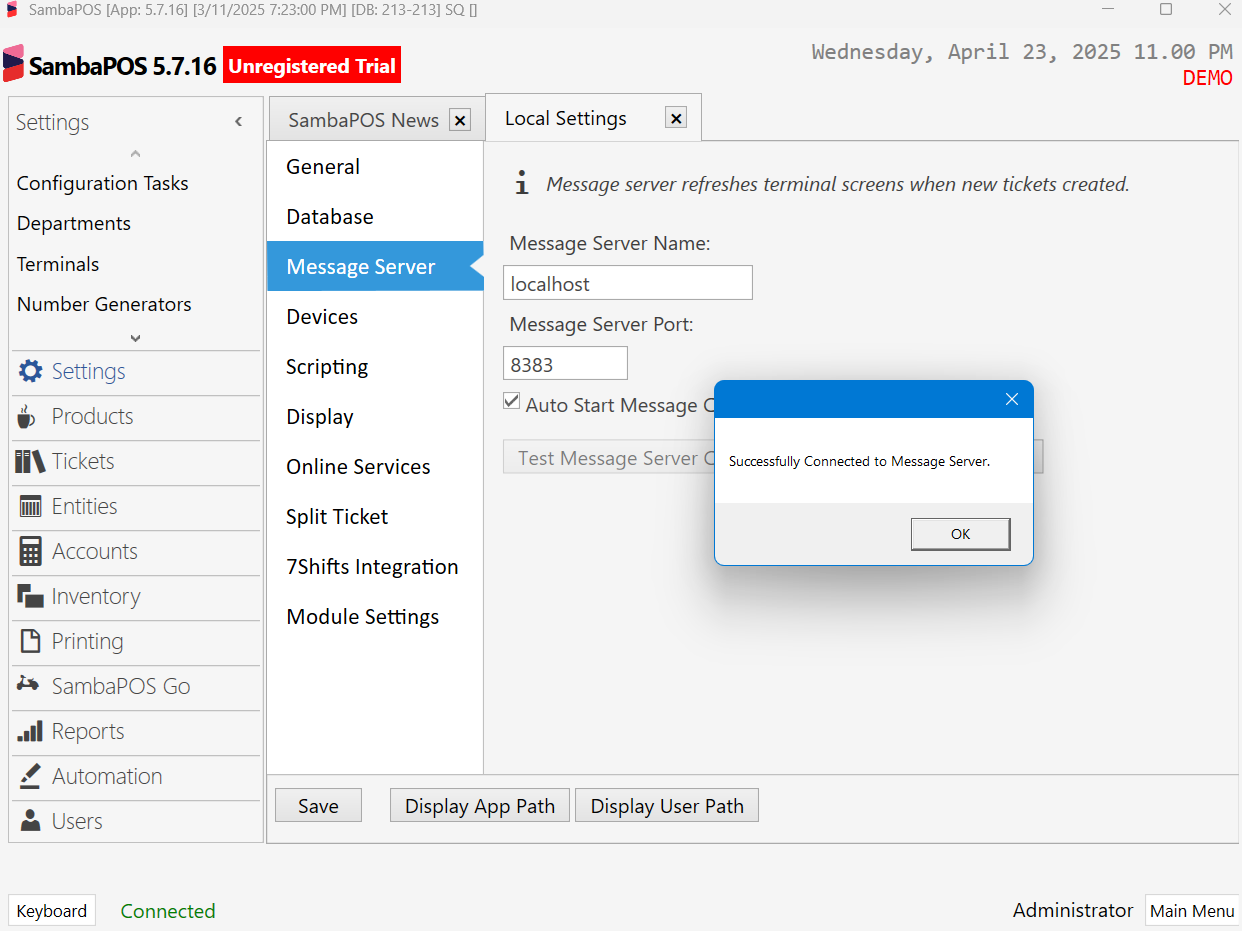Confirm the dialog with OK
This screenshot has width=1242, height=931.
pyautogui.click(x=960, y=534)
